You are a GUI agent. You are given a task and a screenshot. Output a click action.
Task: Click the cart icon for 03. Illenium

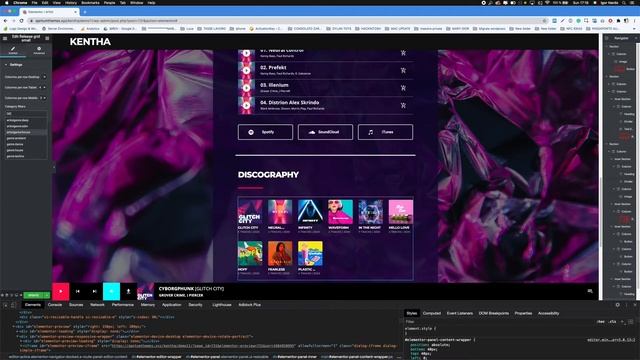pyautogui.click(x=403, y=88)
